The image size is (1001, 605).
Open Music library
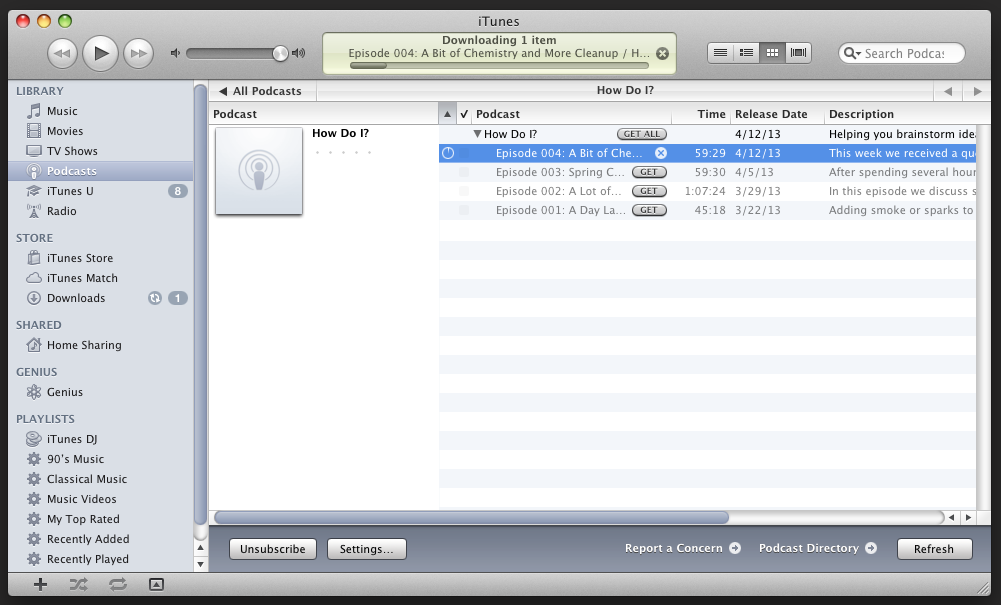click(62, 111)
